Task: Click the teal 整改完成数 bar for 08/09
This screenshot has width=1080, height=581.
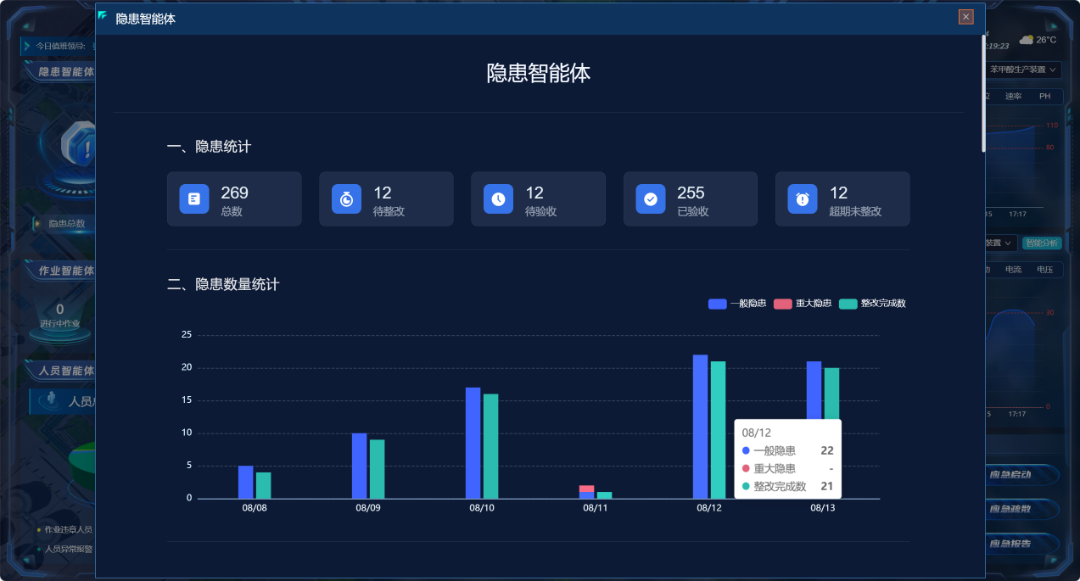Action: tap(377, 469)
